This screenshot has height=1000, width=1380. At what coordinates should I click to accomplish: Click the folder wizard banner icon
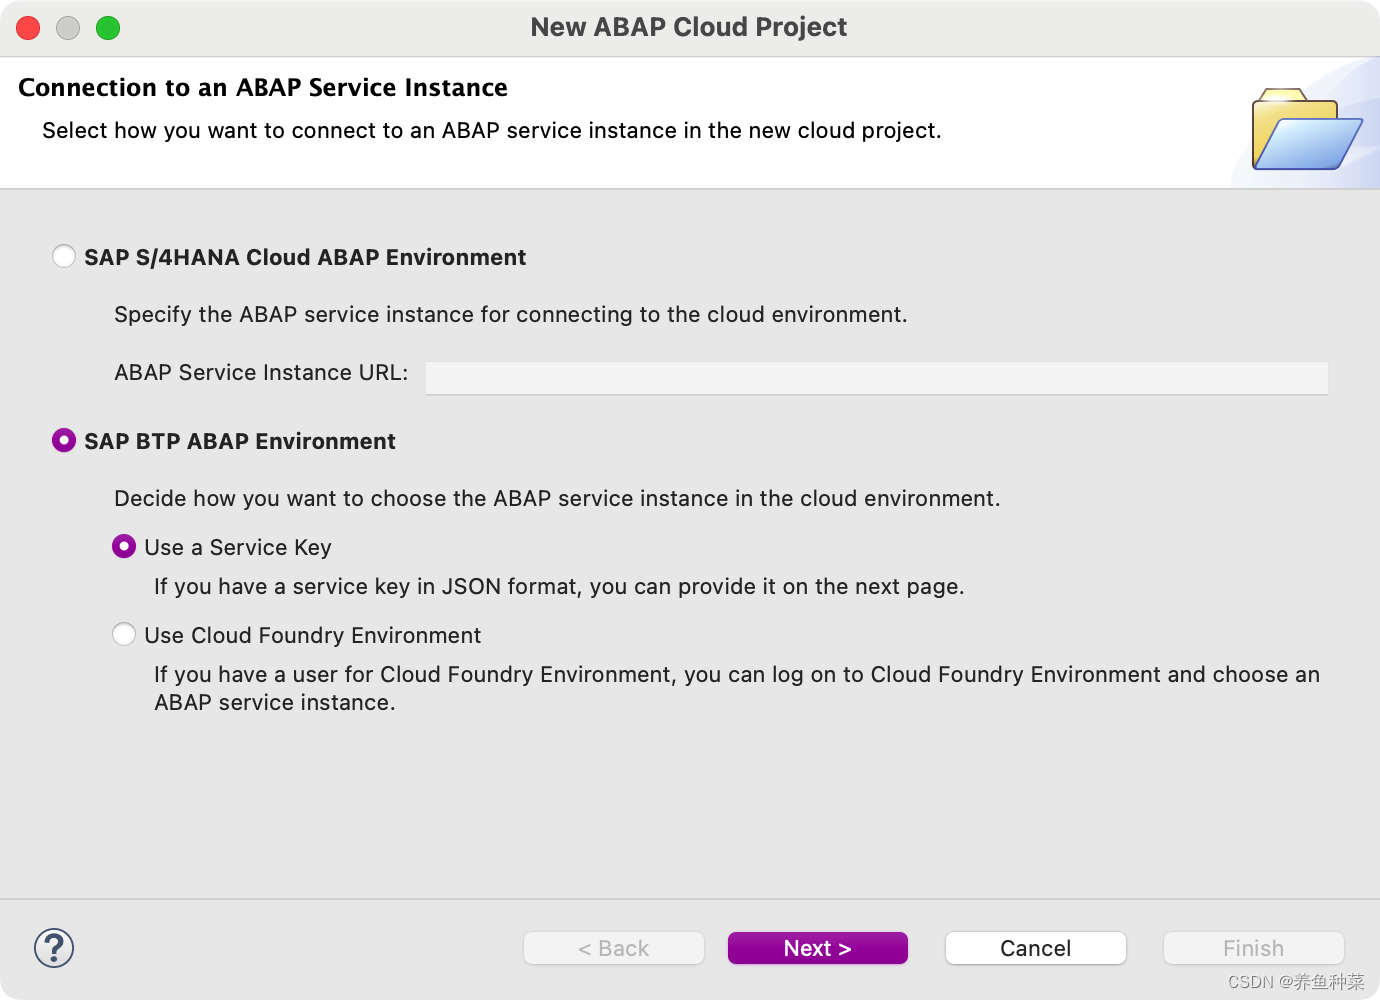click(x=1306, y=130)
